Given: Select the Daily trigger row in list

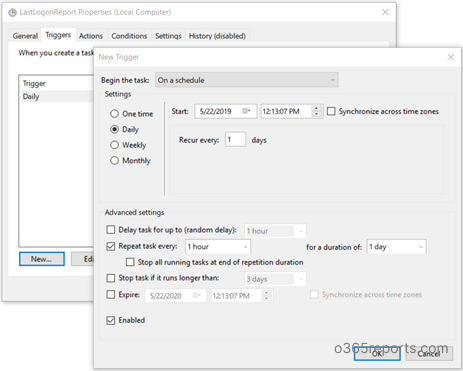Looking at the screenshot, I should [57, 96].
